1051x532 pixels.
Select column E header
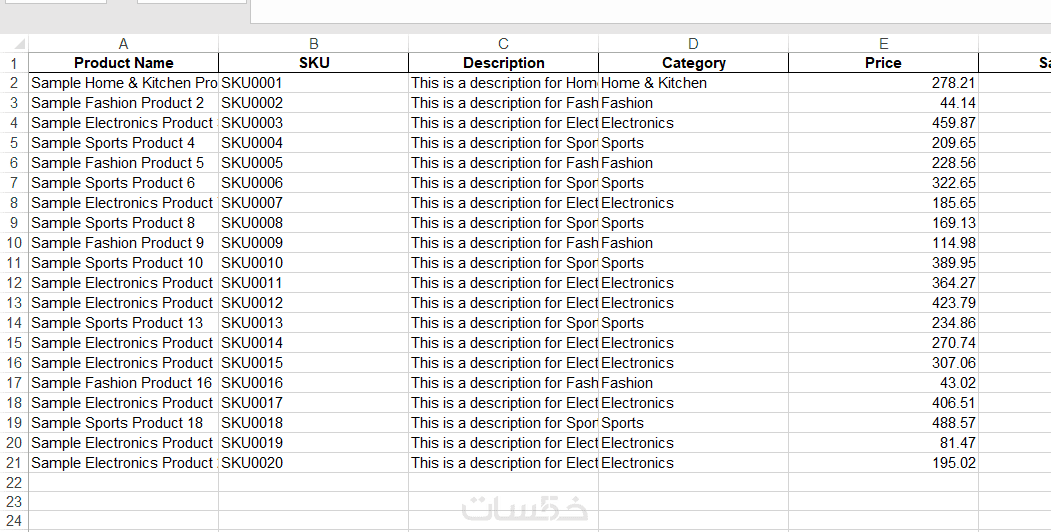coord(883,43)
